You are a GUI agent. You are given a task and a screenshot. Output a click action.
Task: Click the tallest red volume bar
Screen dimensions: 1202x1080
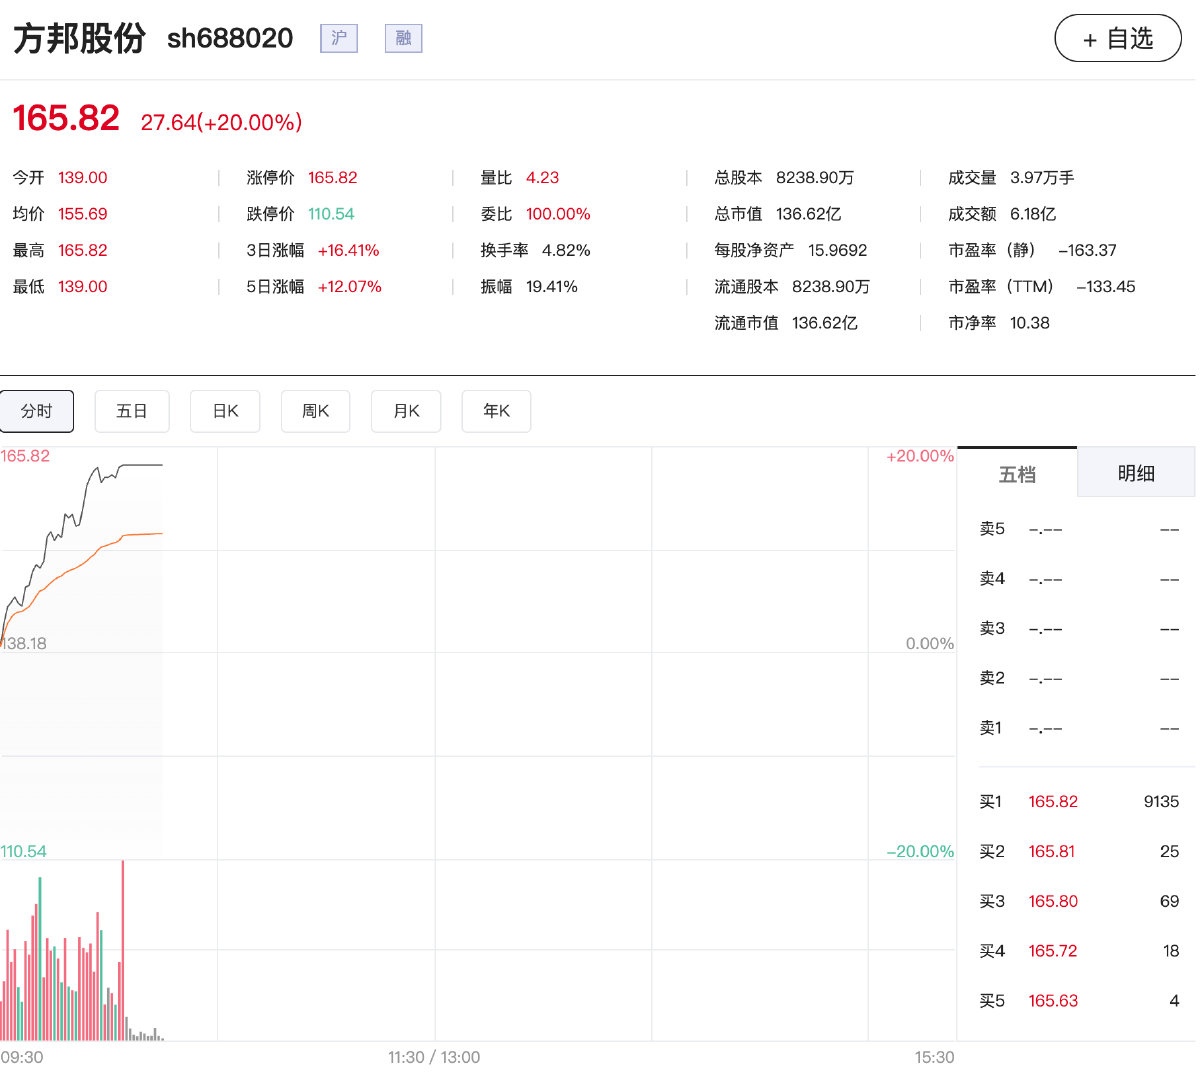coord(122,950)
